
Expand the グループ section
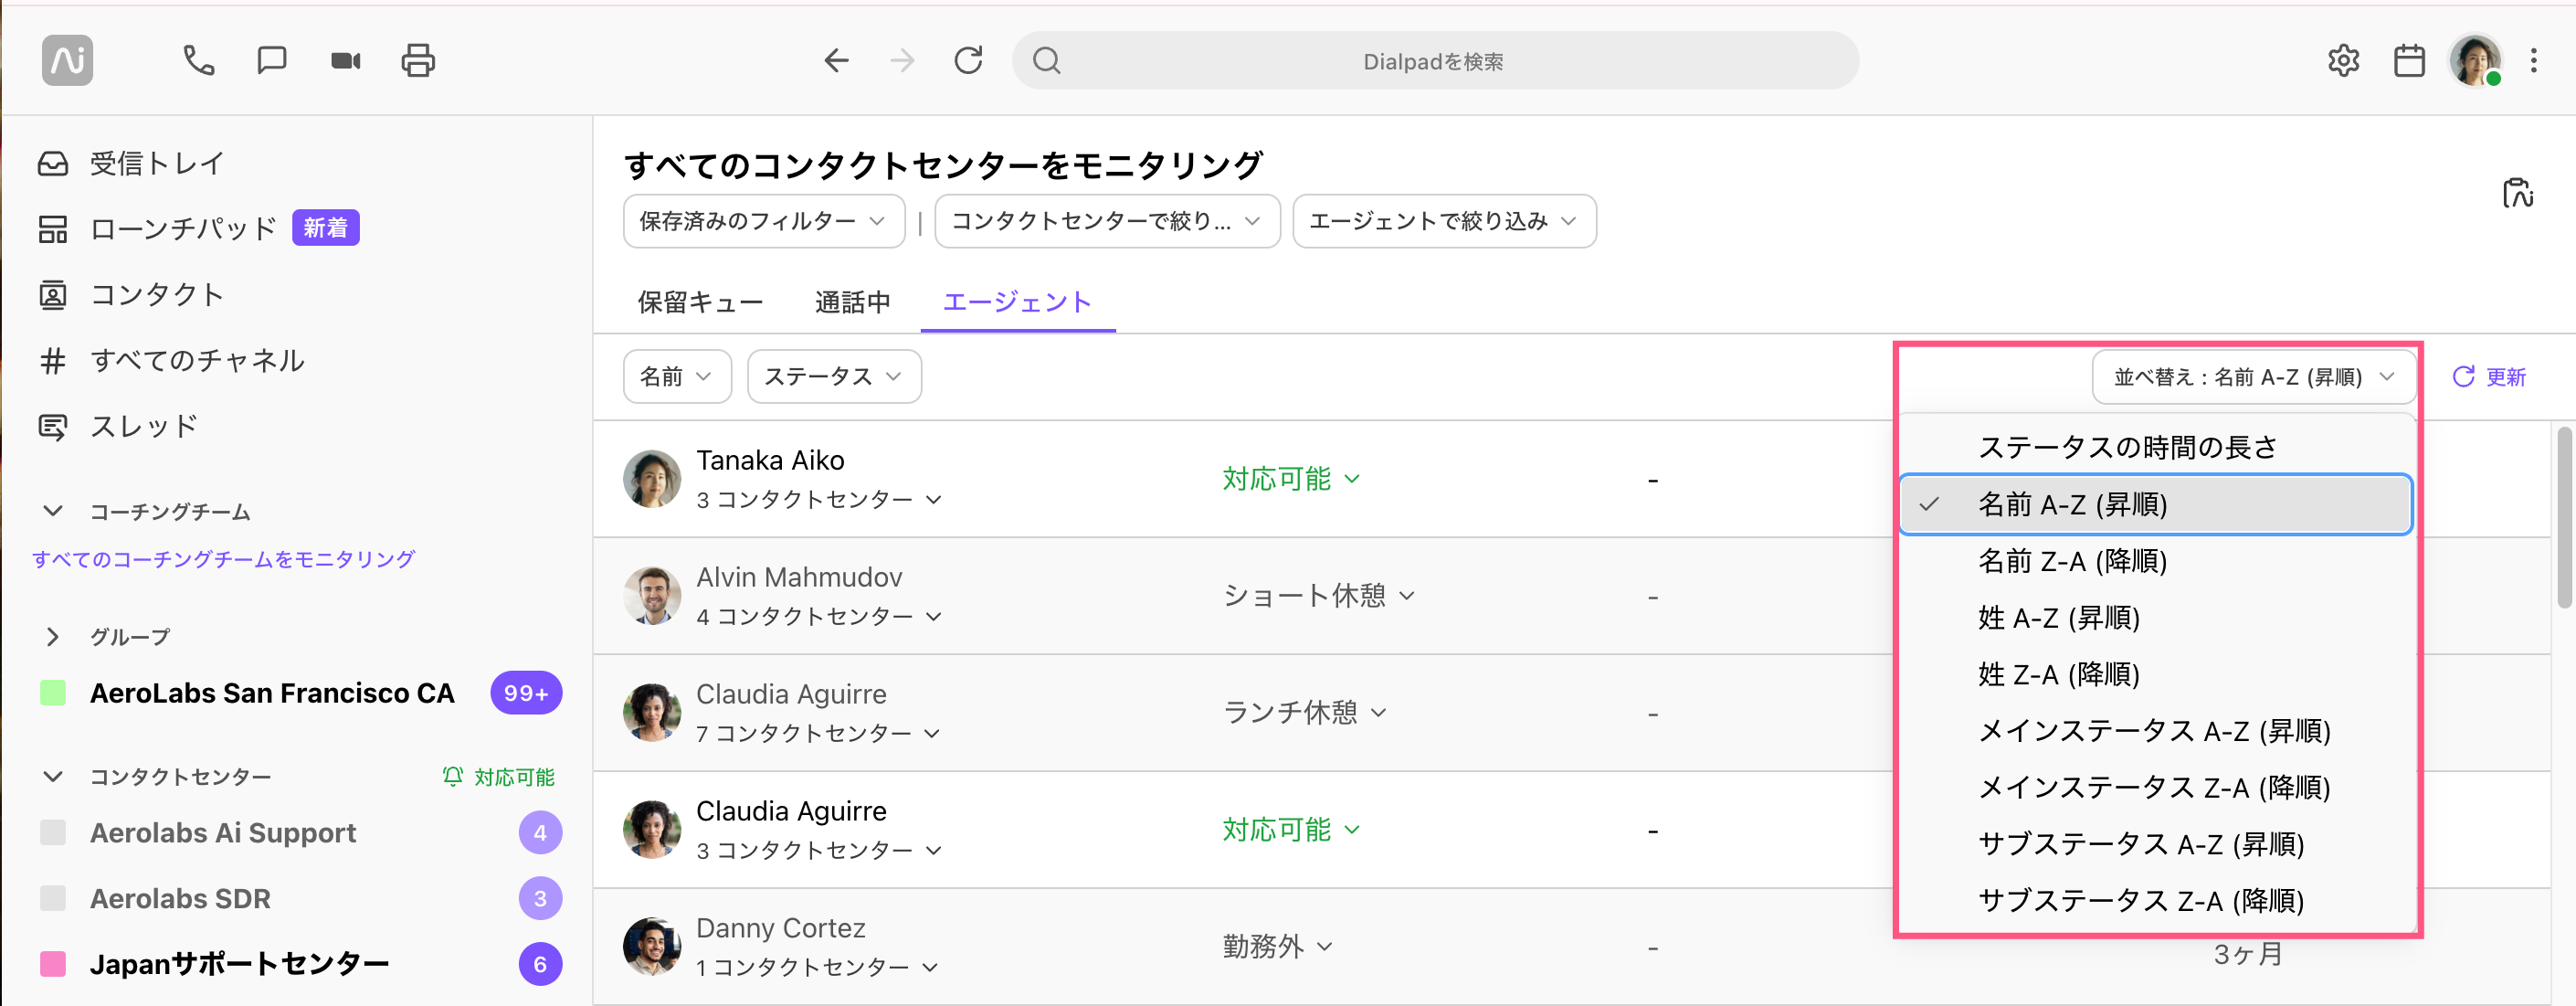53,636
